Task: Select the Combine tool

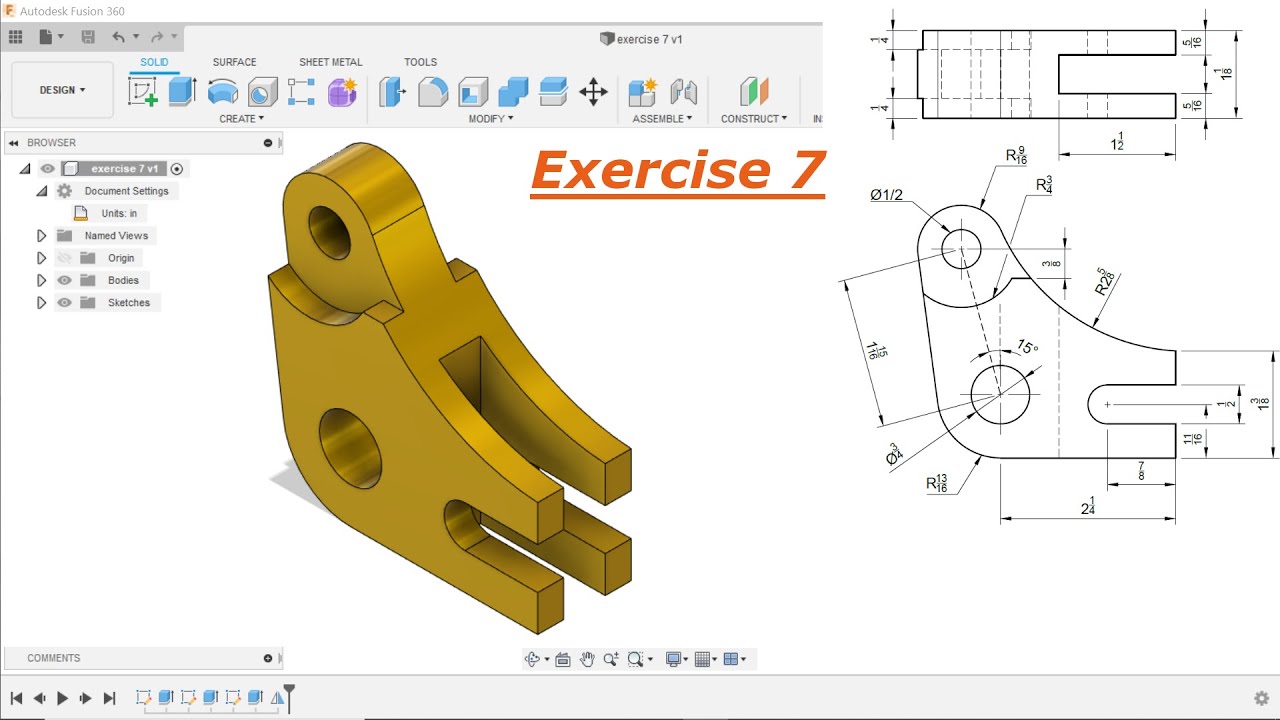Action: (x=513, y=92)
